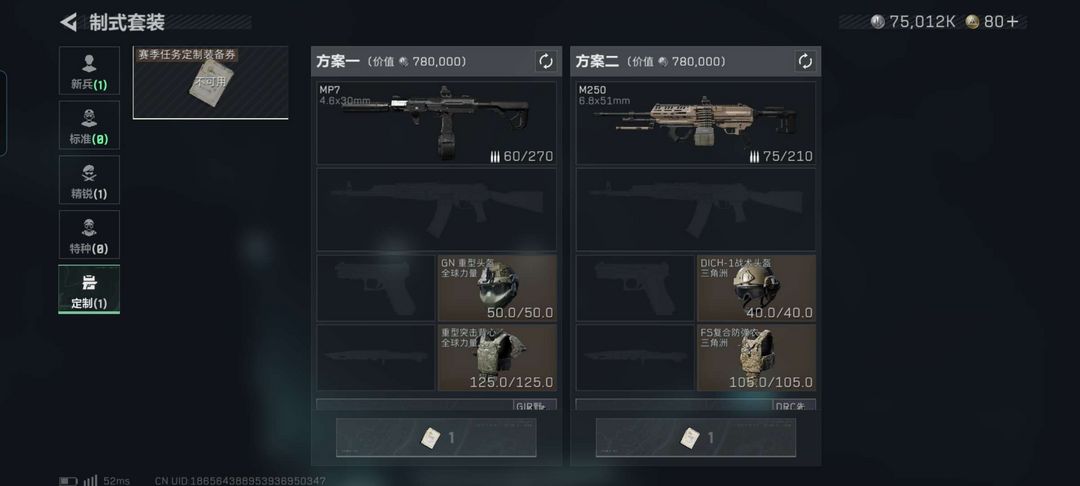Redeem 方案二 with one voucher
This screenshot has width=1080, height=486.
(696, 437)
